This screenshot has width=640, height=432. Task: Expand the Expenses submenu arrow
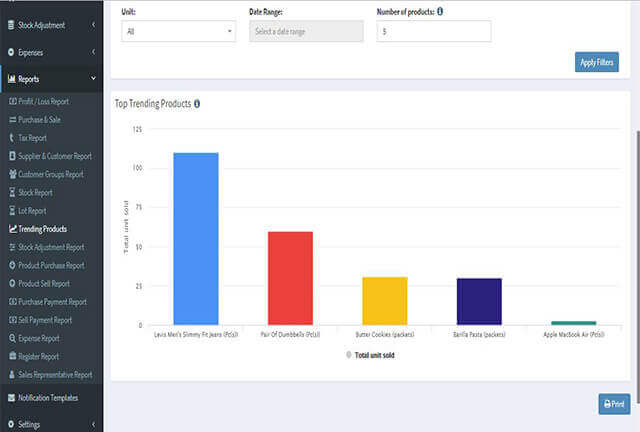(93, 51)
